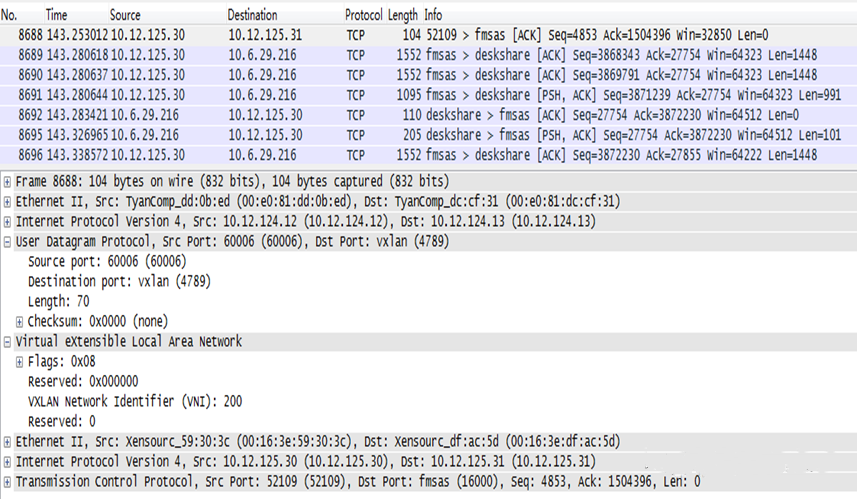Expand the VXLAN Flags 0x08 field
857x499 pixels.
pyautogui.click(x=19, y=362)
